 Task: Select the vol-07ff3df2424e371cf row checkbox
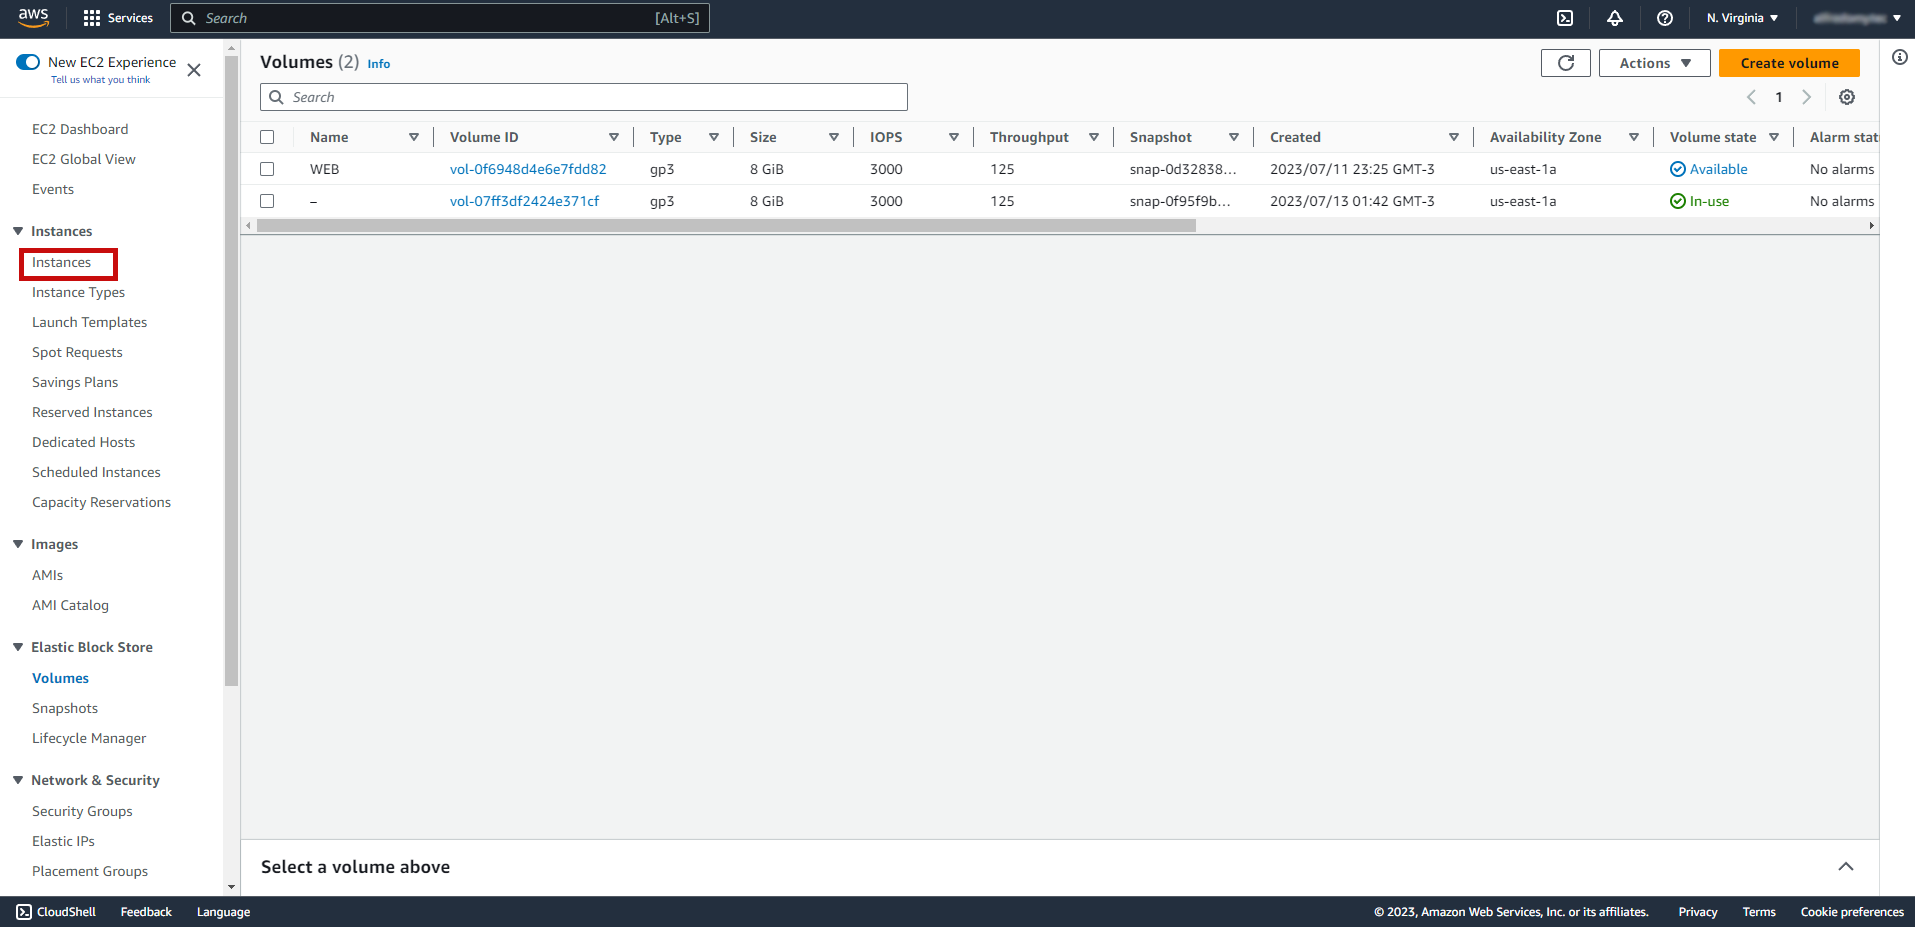[x=267, y=201]
